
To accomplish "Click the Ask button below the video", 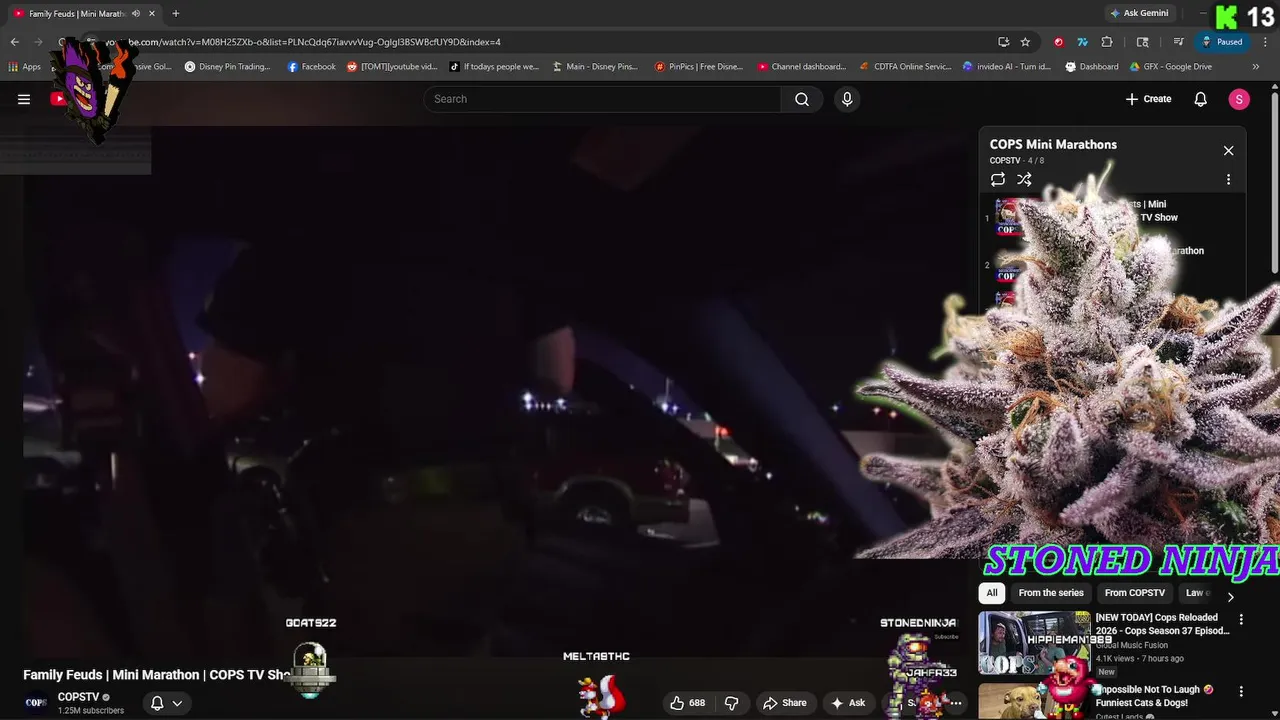I will pos(848,703).
